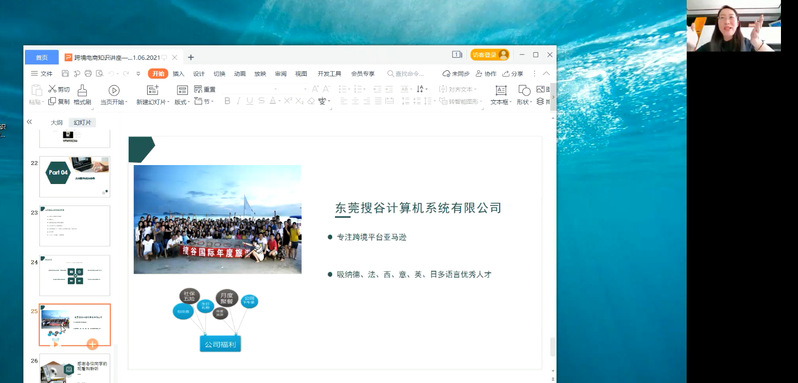Click the guest login (访客登录) button

click(490, 54)
